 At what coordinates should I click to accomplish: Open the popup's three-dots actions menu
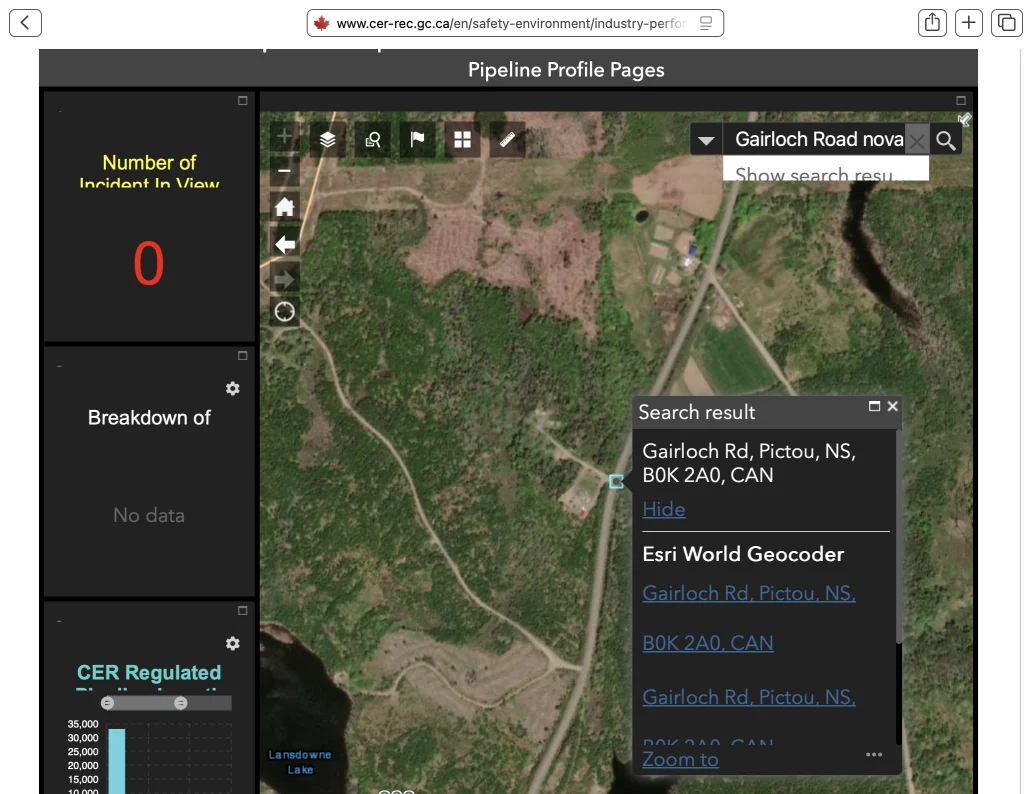tap(874, 755)
